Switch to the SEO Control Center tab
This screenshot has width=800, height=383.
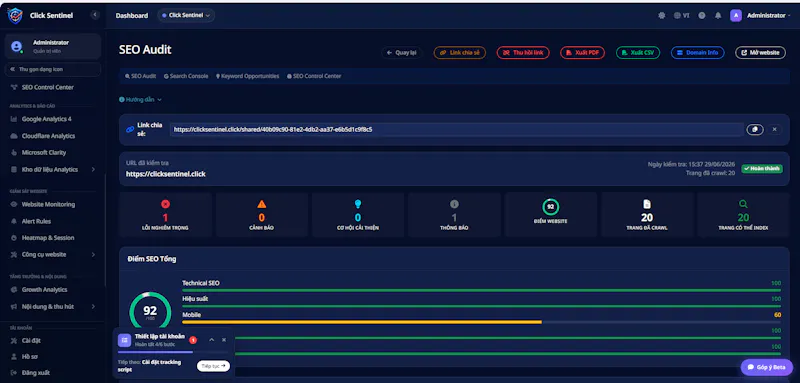pyautogui.click(x=314, y=76)
